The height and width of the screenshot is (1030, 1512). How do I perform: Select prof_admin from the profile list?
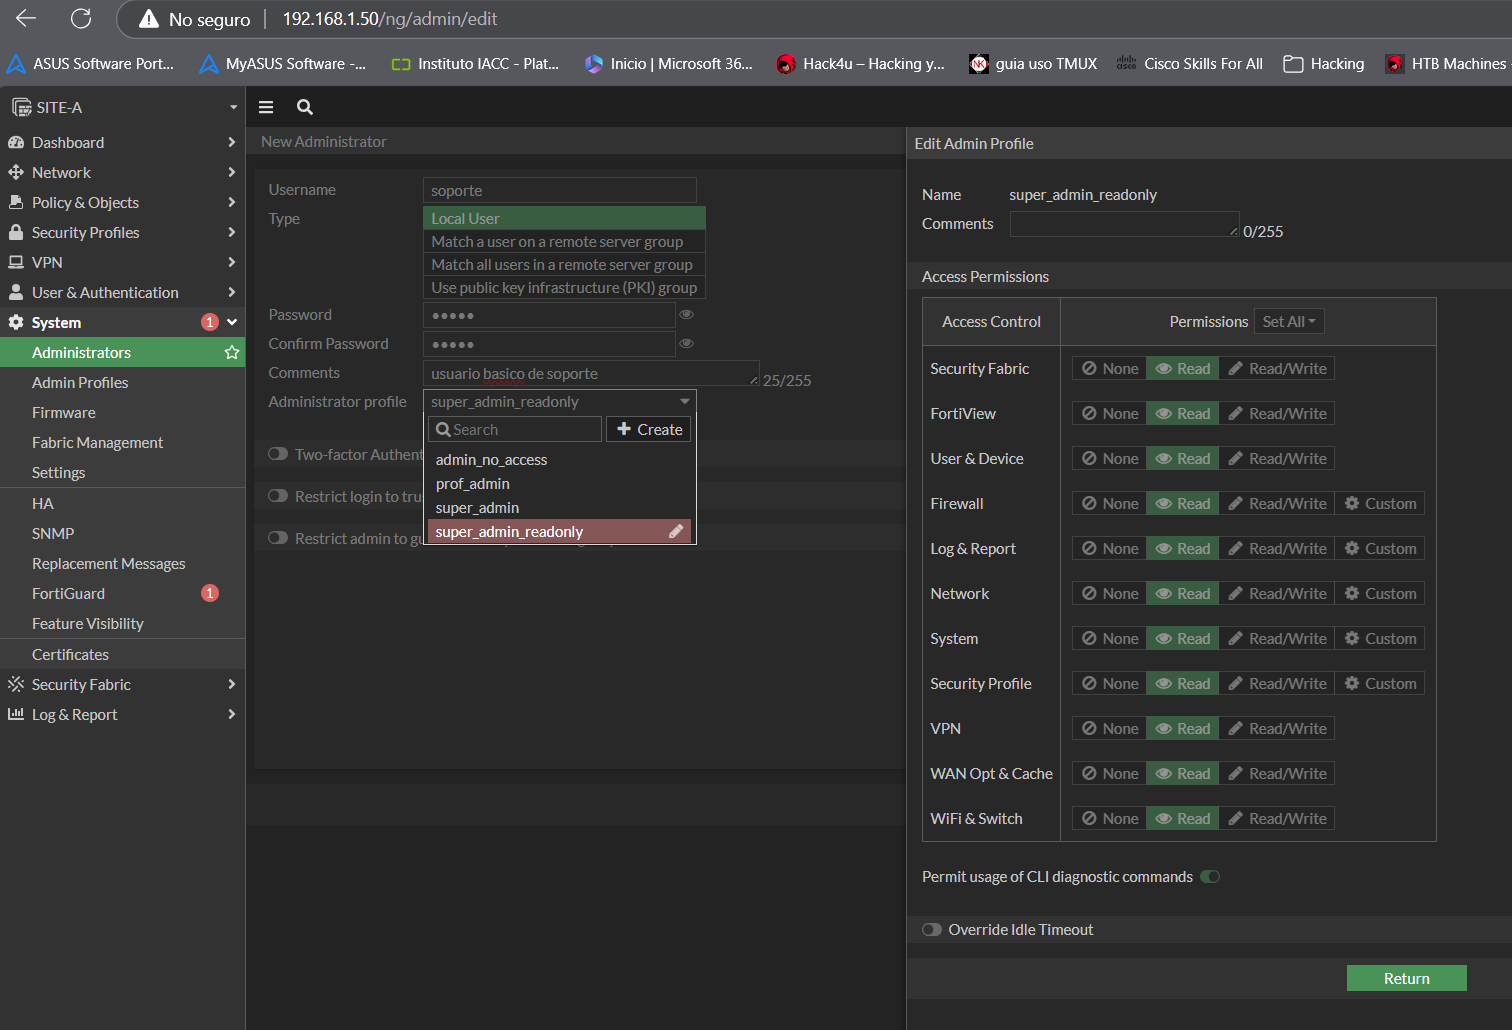[473, 484]
